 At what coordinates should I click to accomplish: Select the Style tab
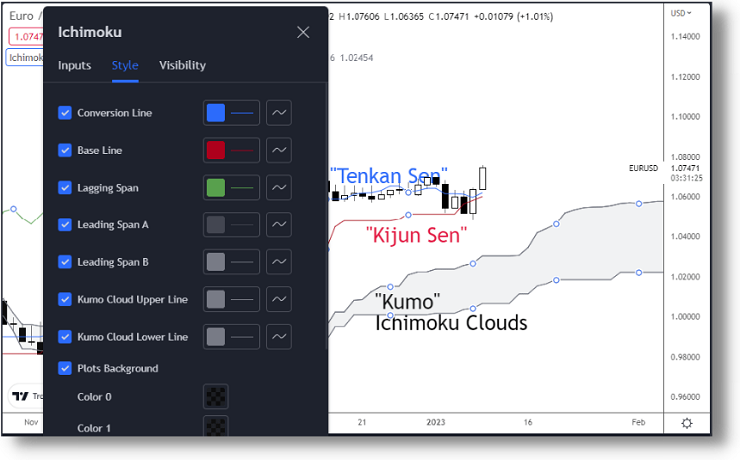click(125, 65)
